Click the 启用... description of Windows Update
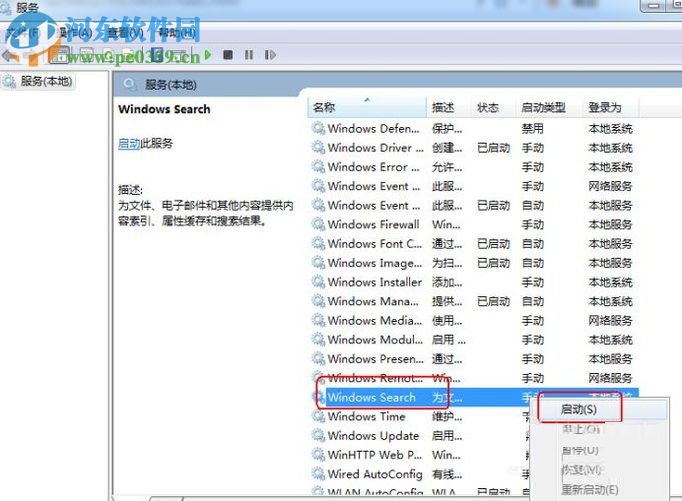 447,436
